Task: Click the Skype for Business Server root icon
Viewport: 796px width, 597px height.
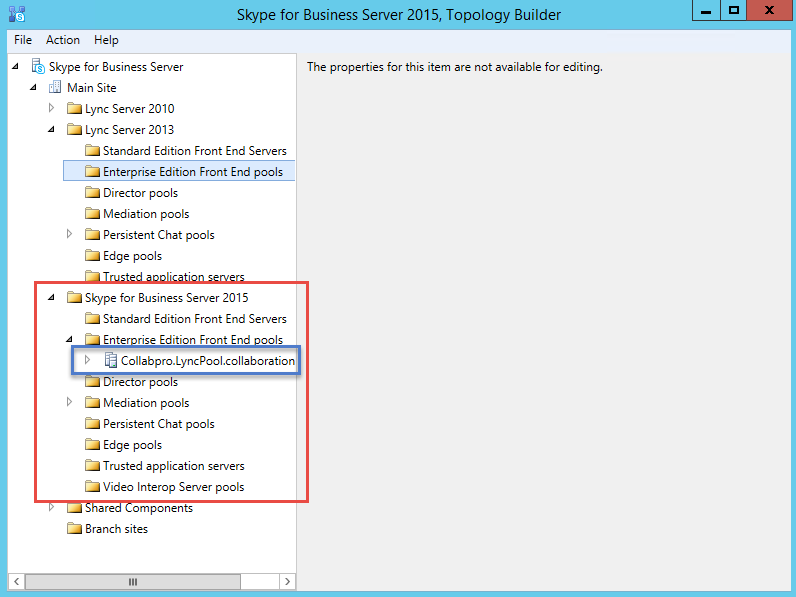Action: pos(38,67)
